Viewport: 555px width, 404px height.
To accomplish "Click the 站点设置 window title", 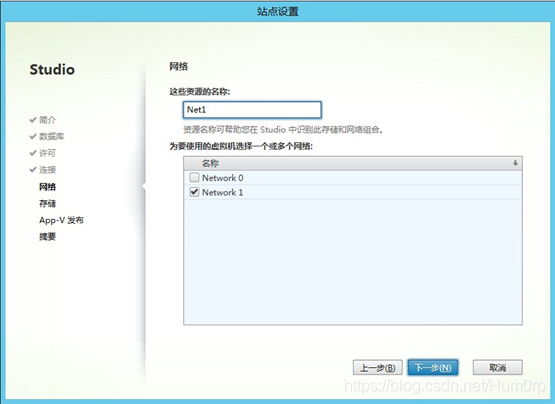I will tap(278, 11).
